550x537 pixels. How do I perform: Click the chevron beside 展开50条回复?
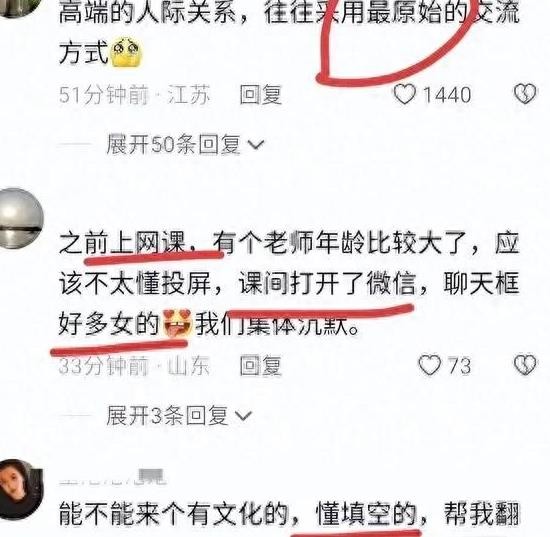256,145
